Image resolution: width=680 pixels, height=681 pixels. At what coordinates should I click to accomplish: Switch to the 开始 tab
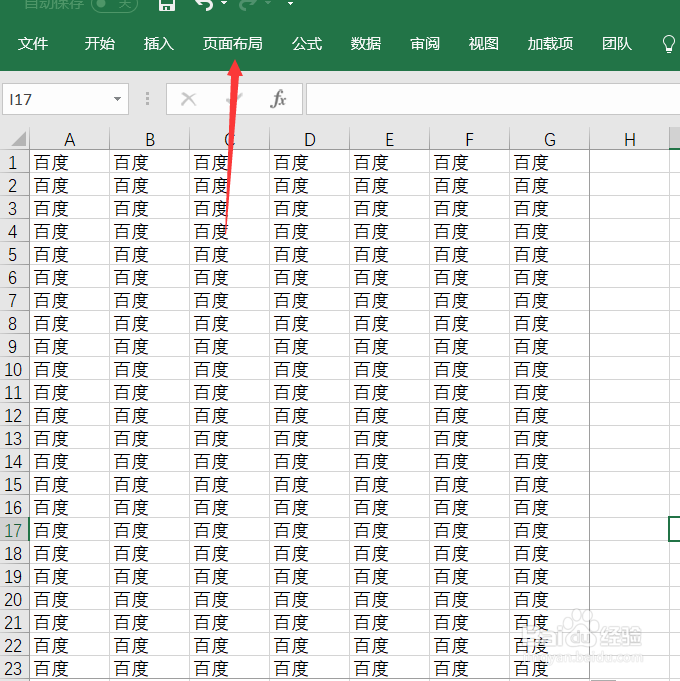(99, 44)
